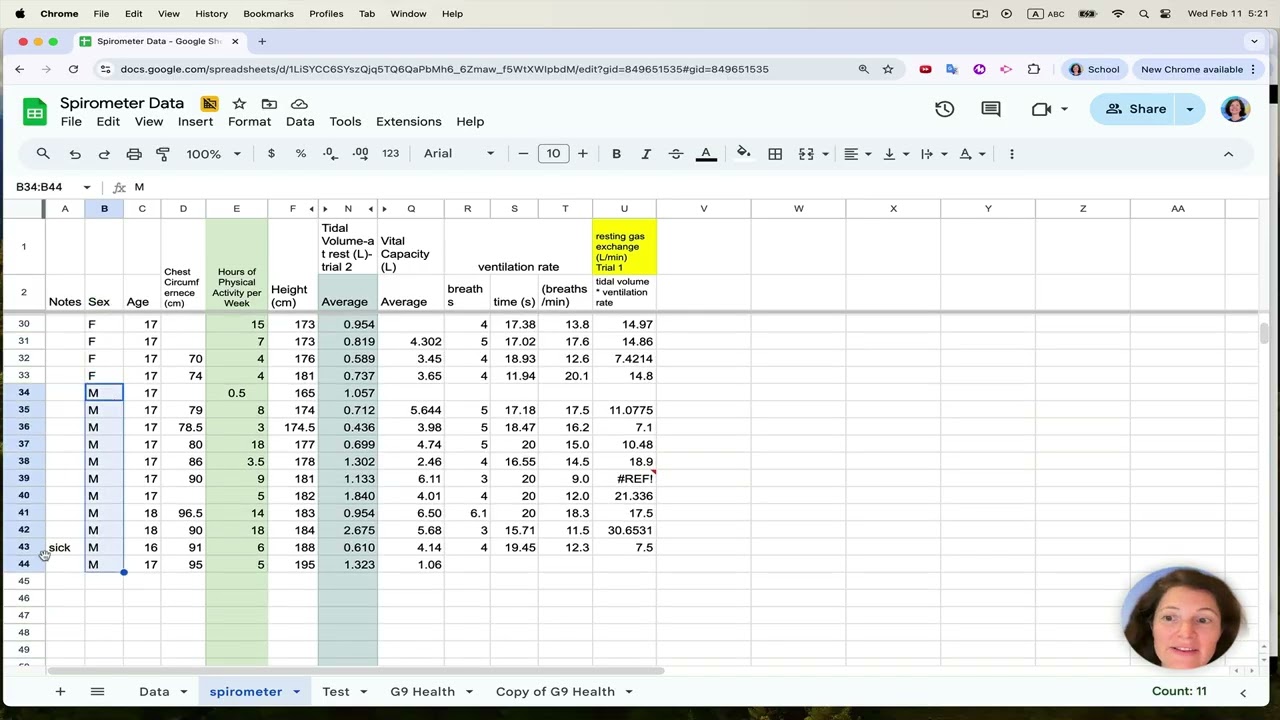
Task: Open the Arial font dropdown
Action: [459, 154]
